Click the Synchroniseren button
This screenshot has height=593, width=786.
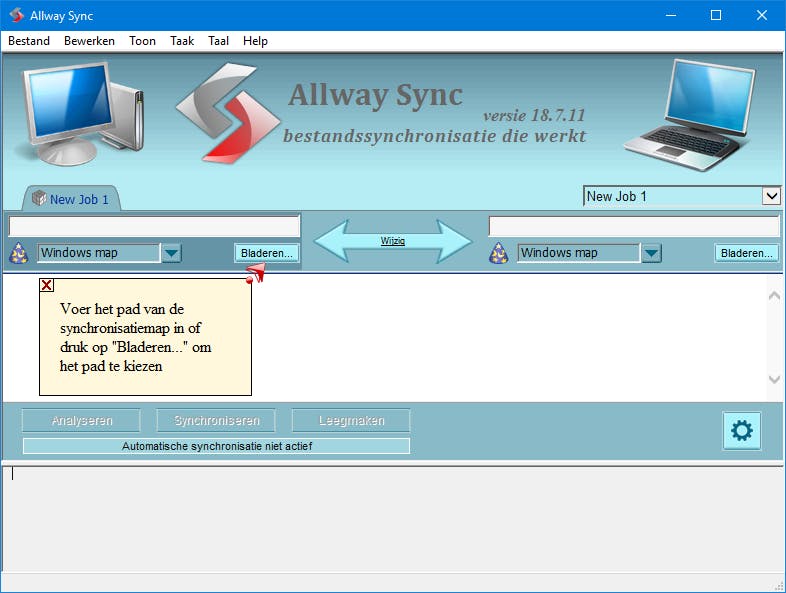point(216,420)
